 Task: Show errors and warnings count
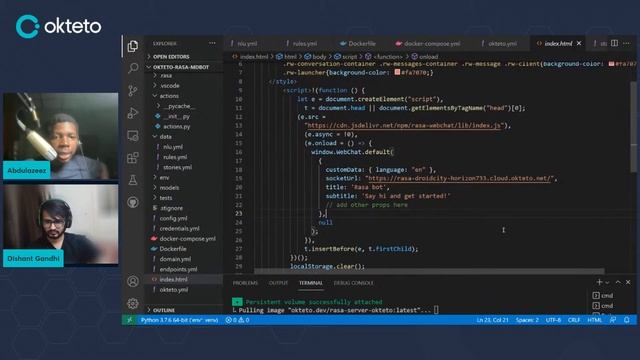pyautogui.click(x=238, y=320)
